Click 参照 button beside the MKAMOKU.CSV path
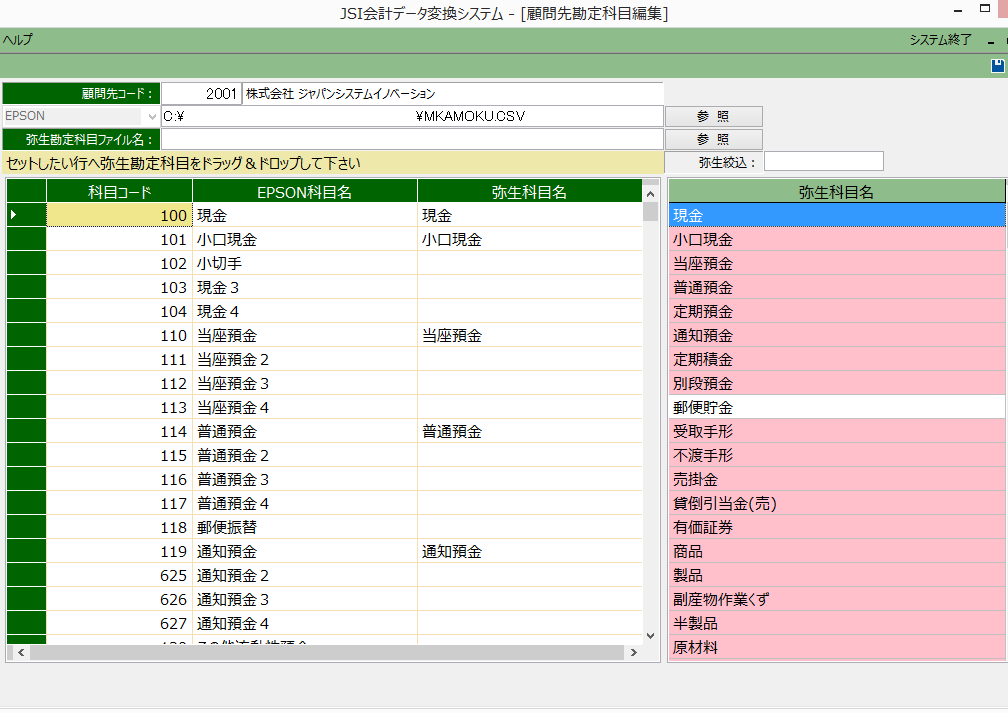The image size is (1008, 713). [713, 116]
